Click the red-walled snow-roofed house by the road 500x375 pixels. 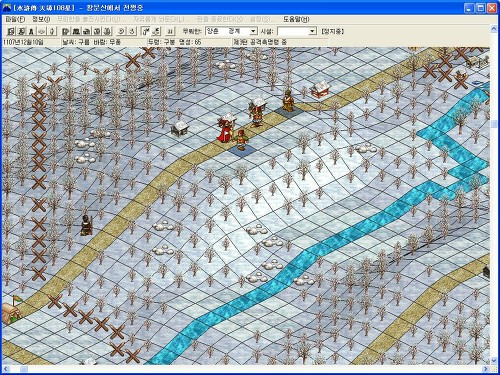coord(321,89)
